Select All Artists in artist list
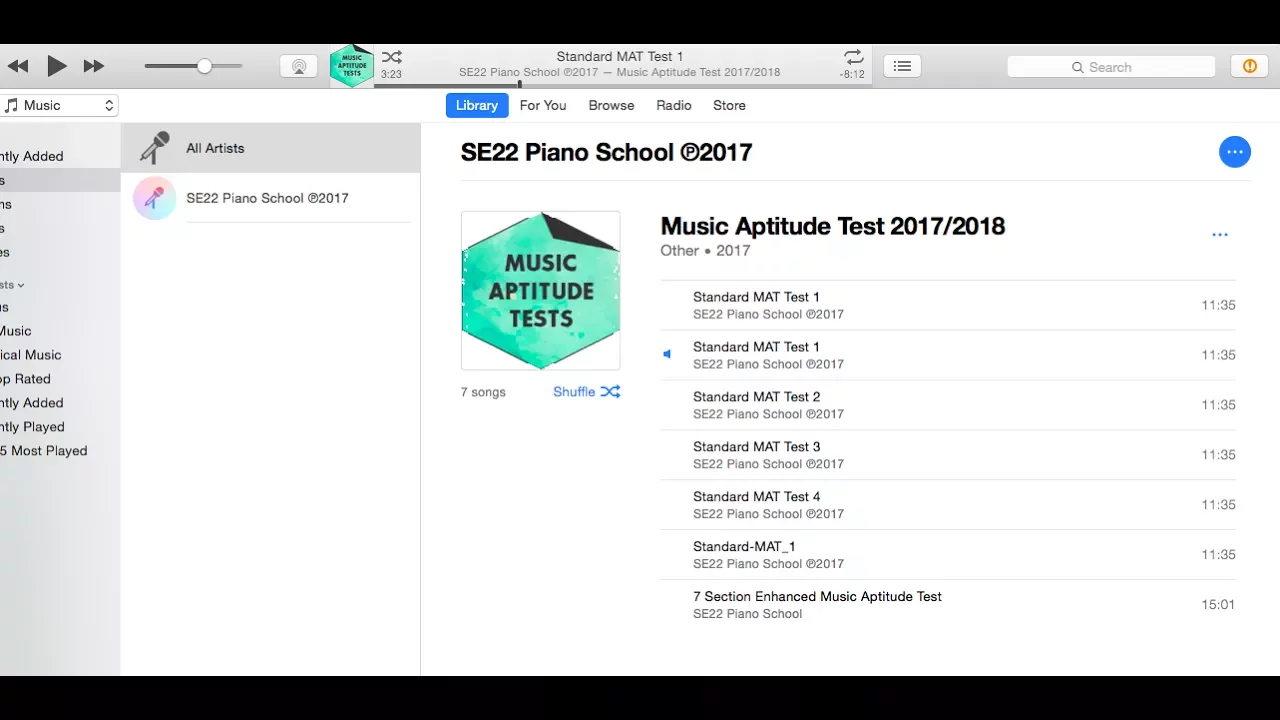Viewport: 1280px width, 720px height. [x=271, y=148]
